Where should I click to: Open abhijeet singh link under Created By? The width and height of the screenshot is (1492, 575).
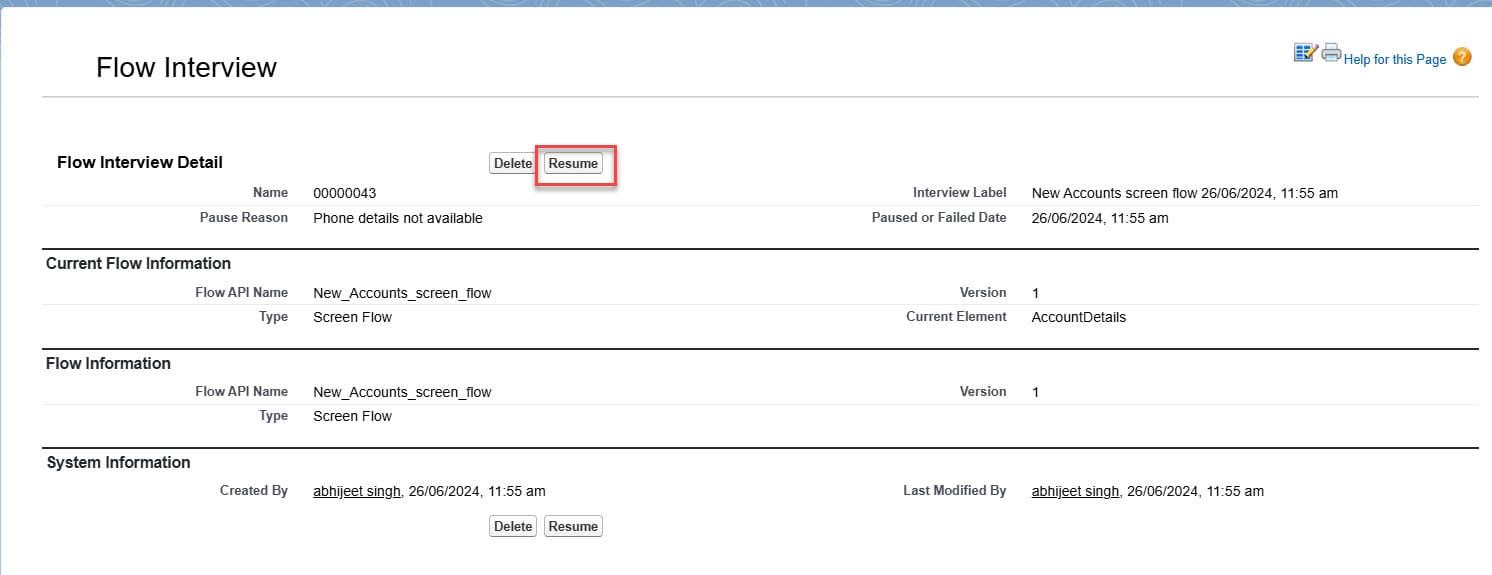point(357,491)
